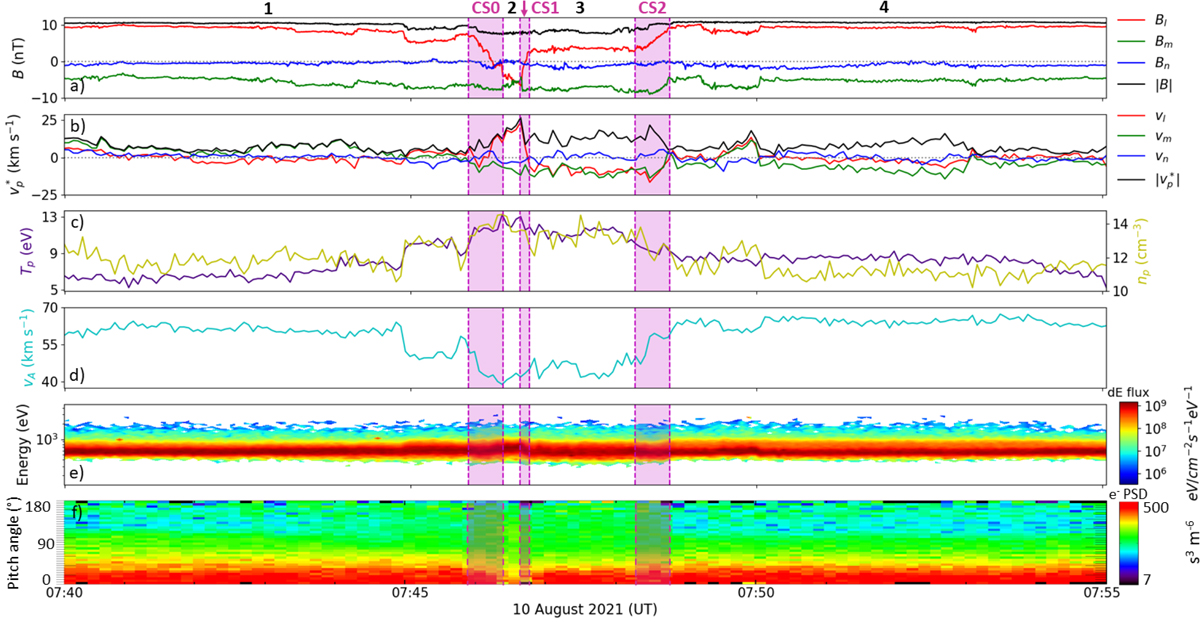Click the CS1 label at the top

(545, 8)
